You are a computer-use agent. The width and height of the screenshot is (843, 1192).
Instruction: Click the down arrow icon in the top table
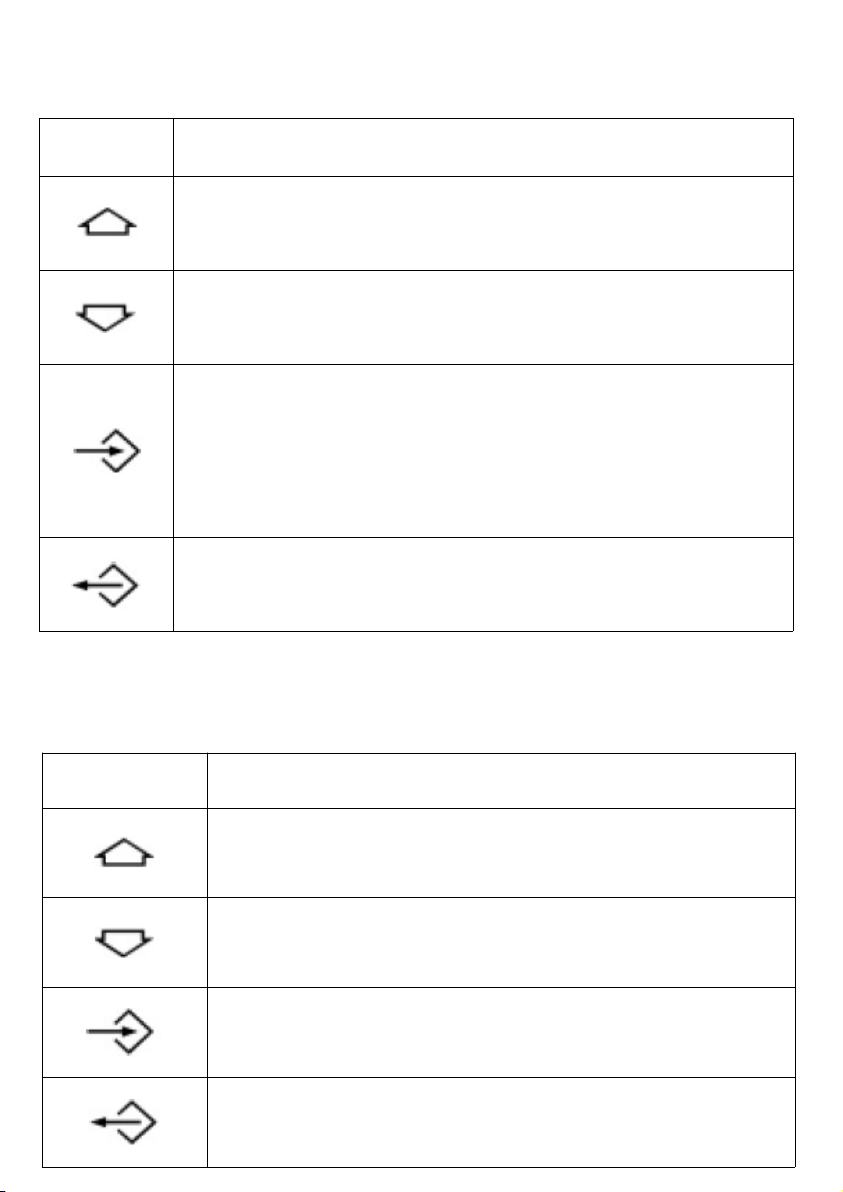[x=105, y=317]
